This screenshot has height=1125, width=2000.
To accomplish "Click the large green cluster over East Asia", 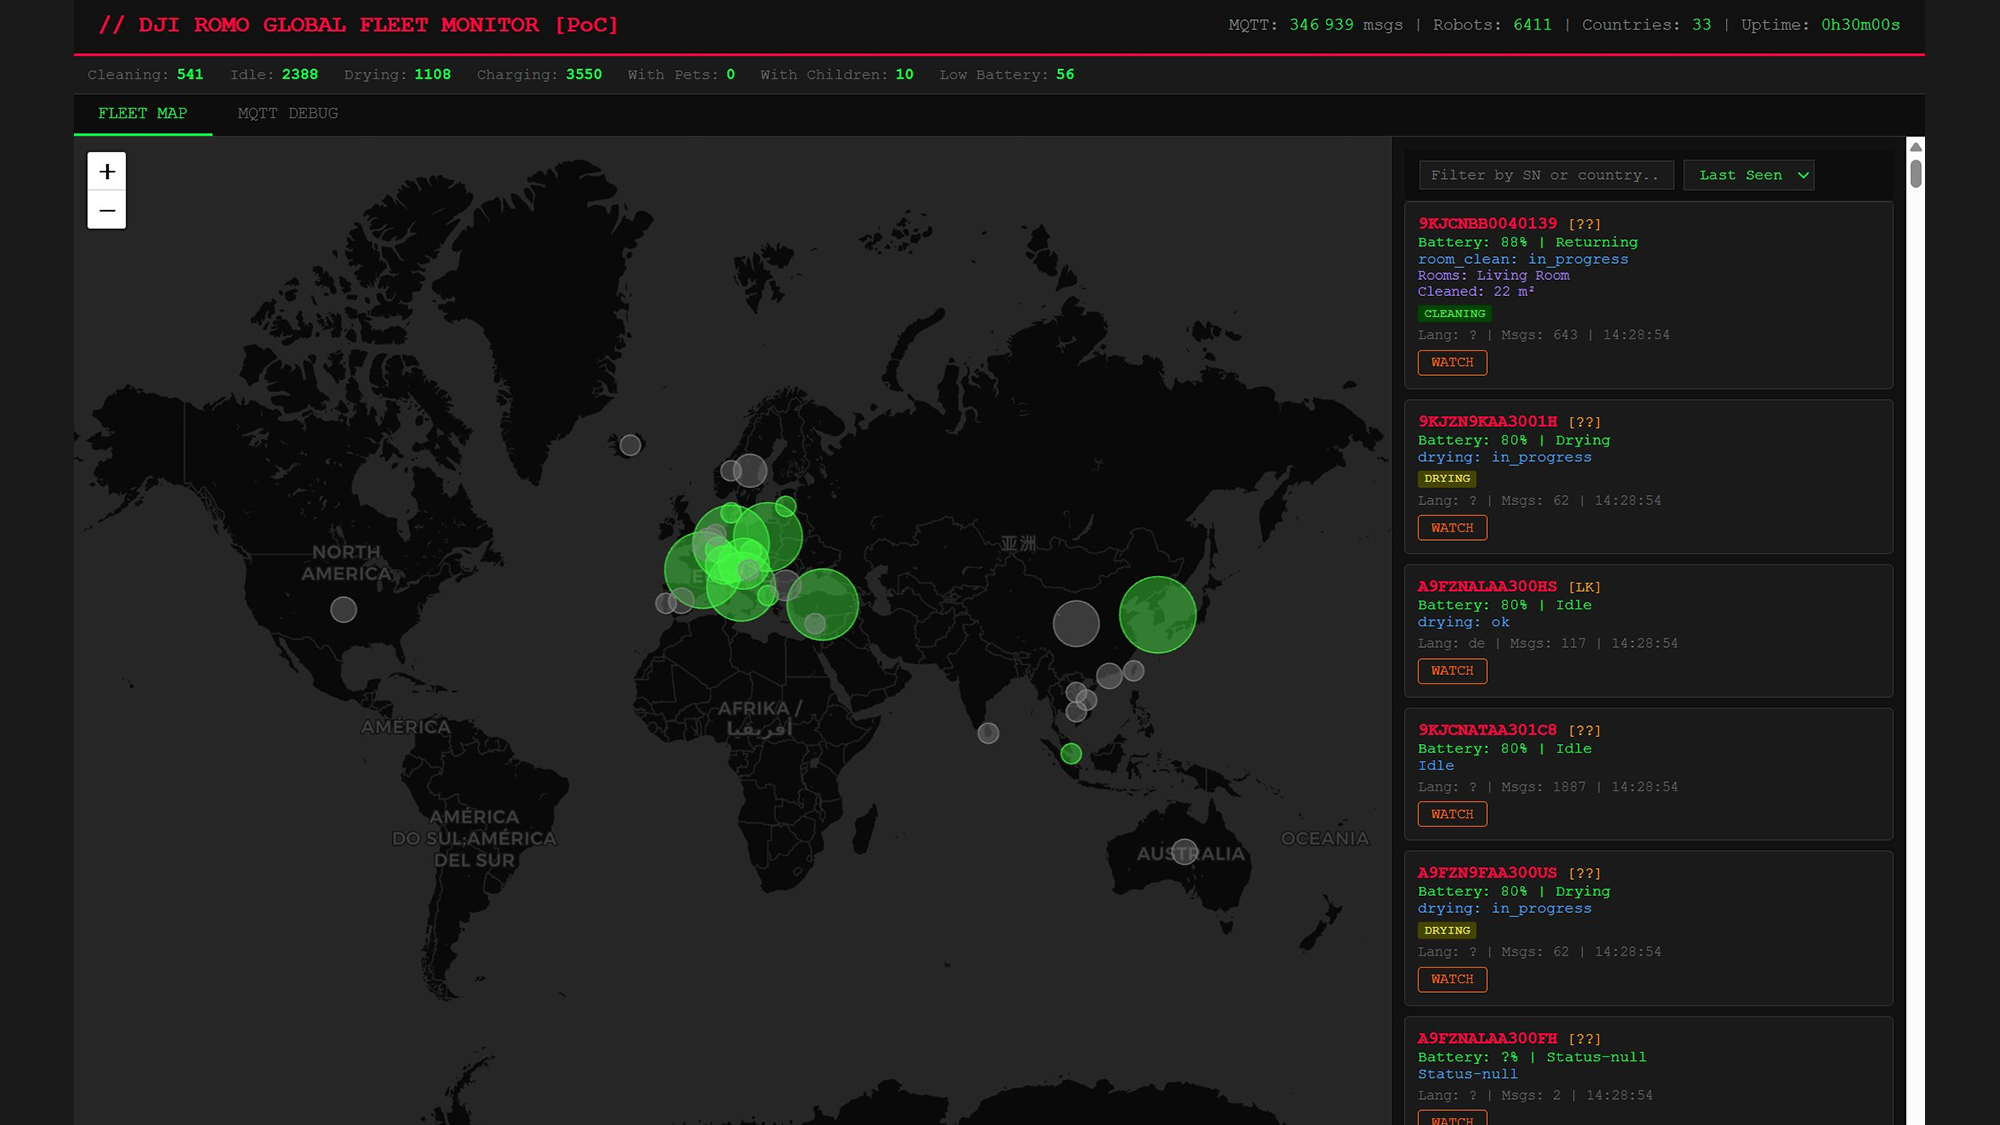I will 1157,615.
